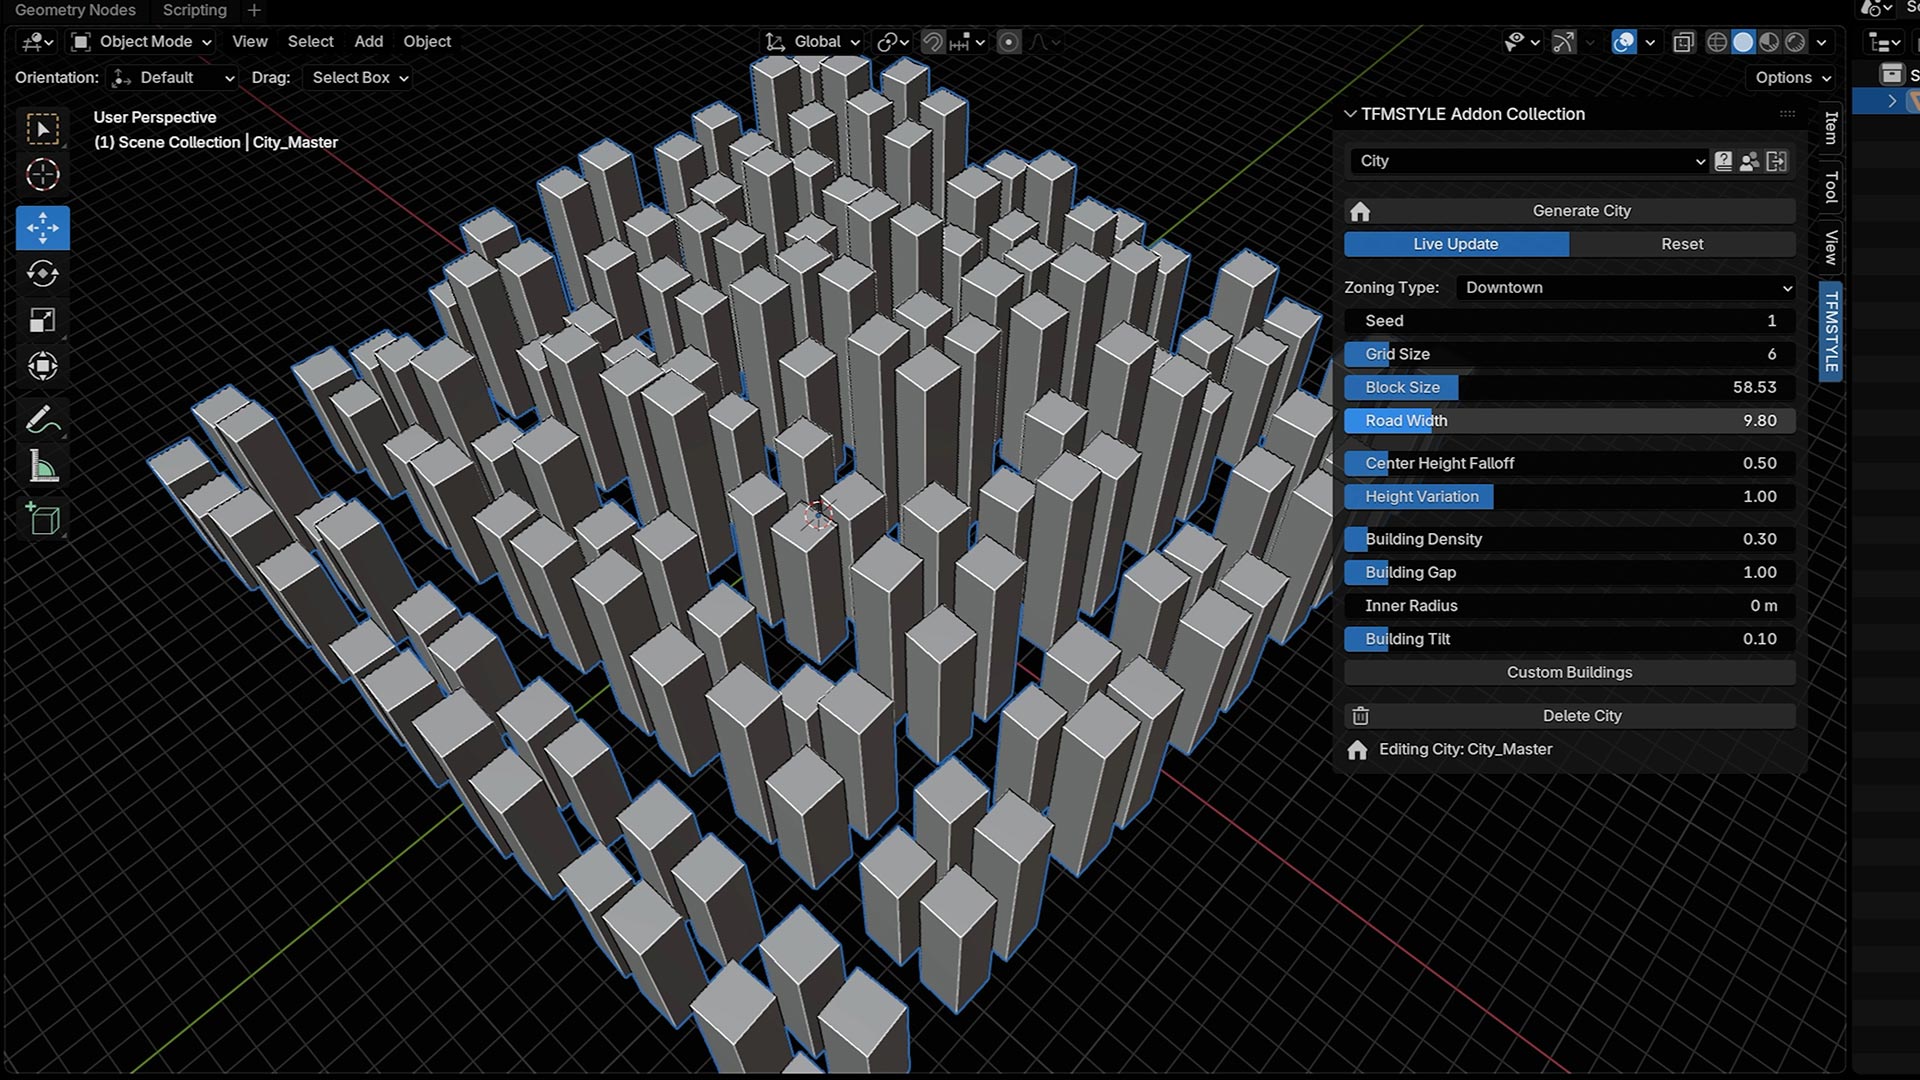1920x1080 pixels.
Task: Switch to the Tool sidebar tab
Action: (x=1831, y=187)
